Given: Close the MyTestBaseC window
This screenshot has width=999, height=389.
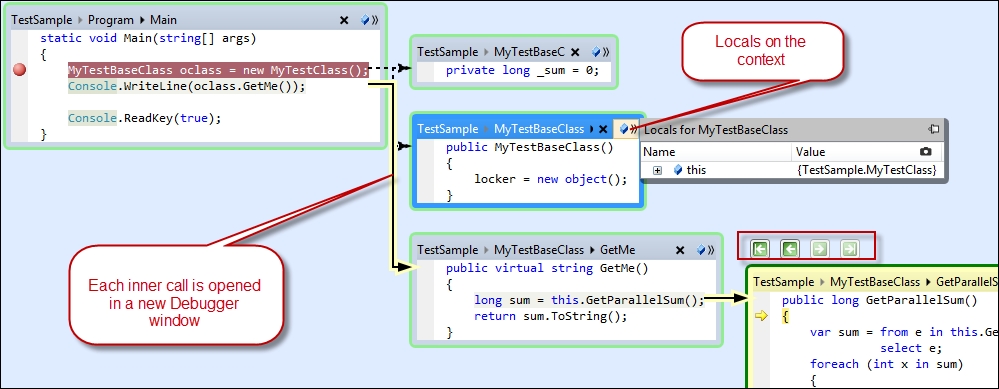Looking at the screenshot, I should pos(575,52).
